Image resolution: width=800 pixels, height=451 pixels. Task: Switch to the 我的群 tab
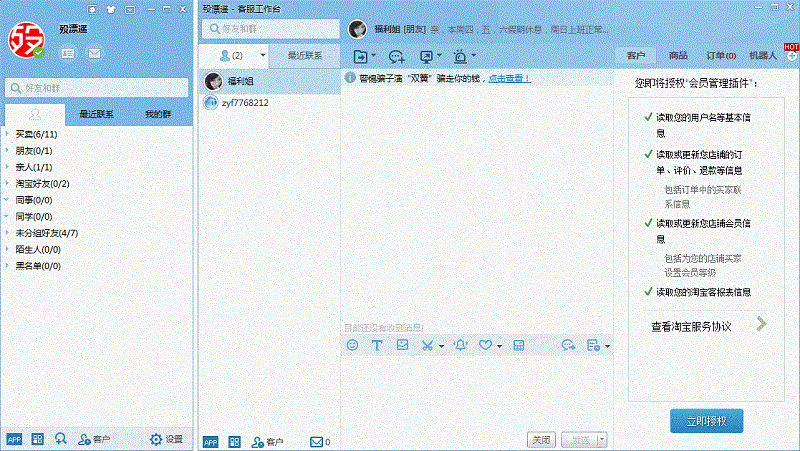coord(159,114)
